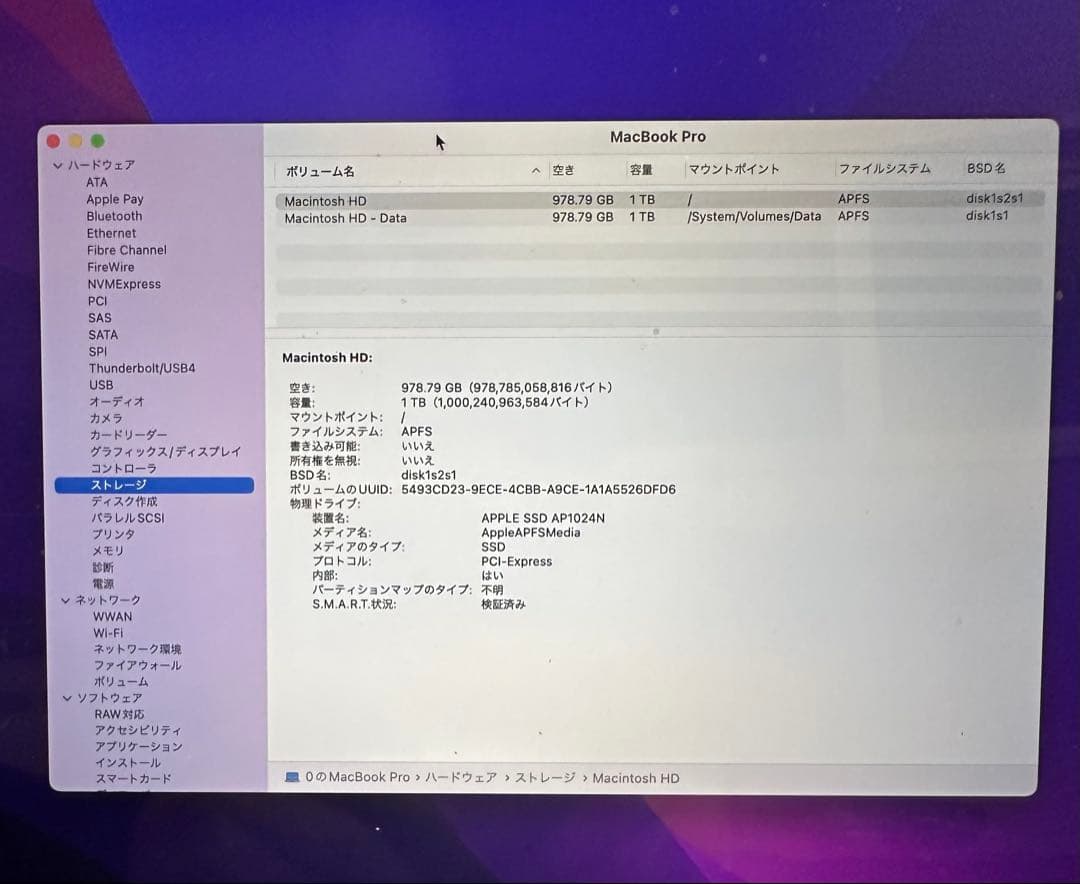Collapse the ハードウェア sidebar section
Screen dimensions: 1080x884
click(58, 165)
